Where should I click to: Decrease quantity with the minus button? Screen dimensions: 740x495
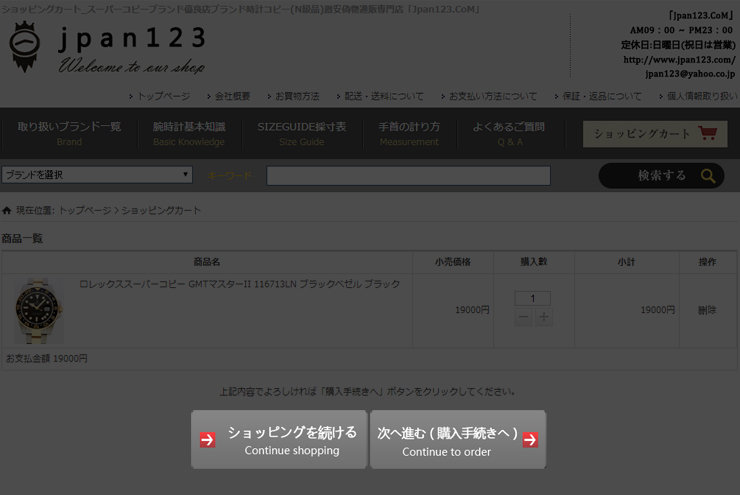tap(523, 317)
